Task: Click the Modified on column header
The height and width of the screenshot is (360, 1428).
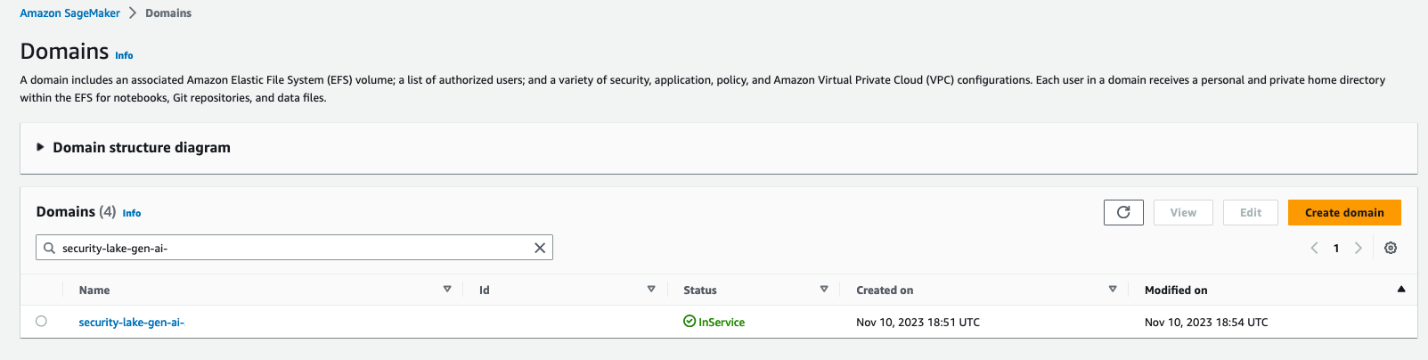Action: tap(1176, 290)
